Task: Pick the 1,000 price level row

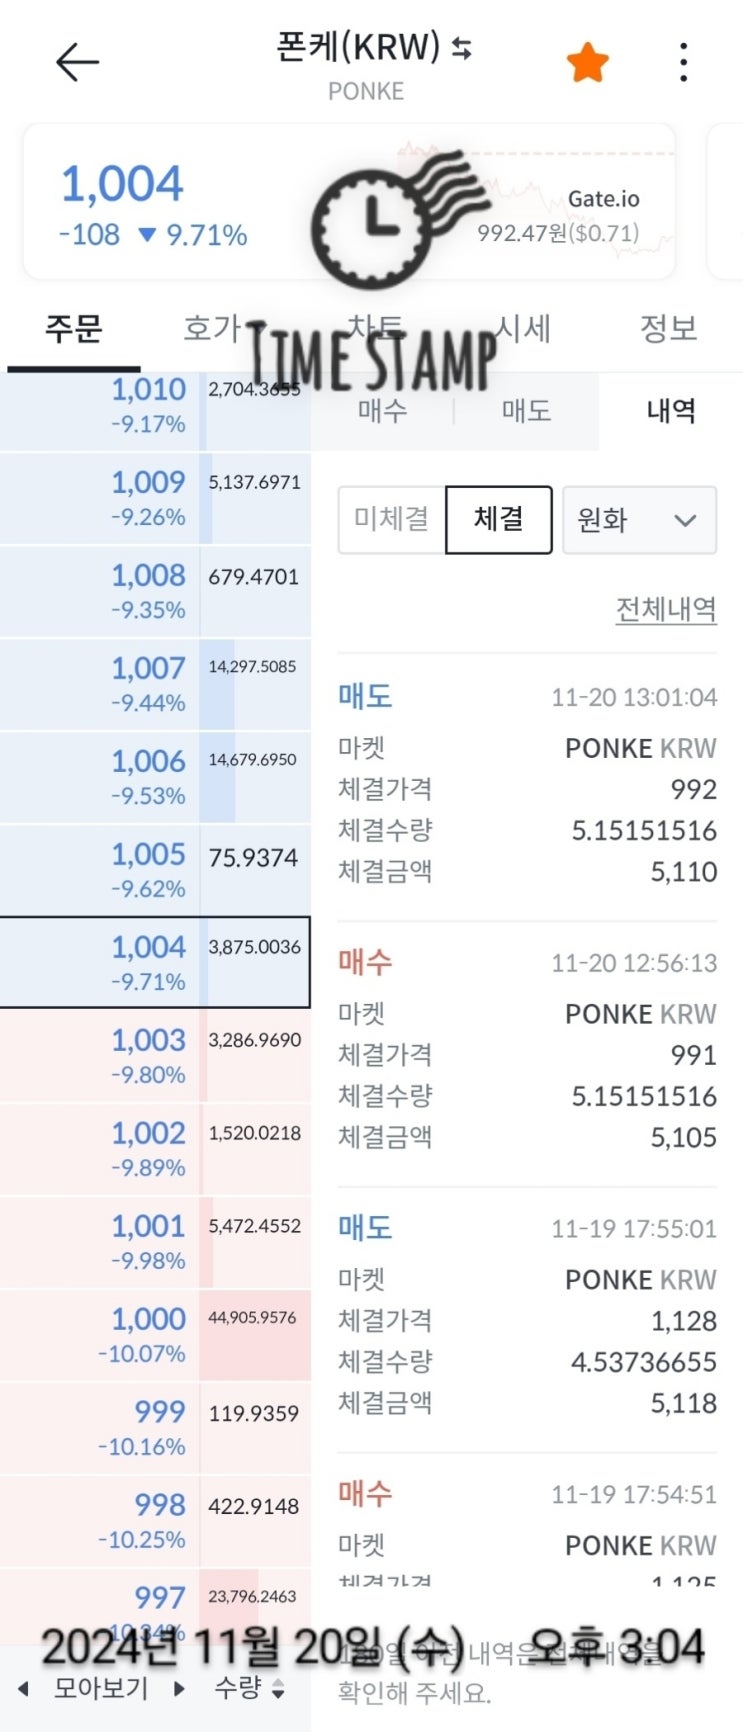Action: [154, 1334]
